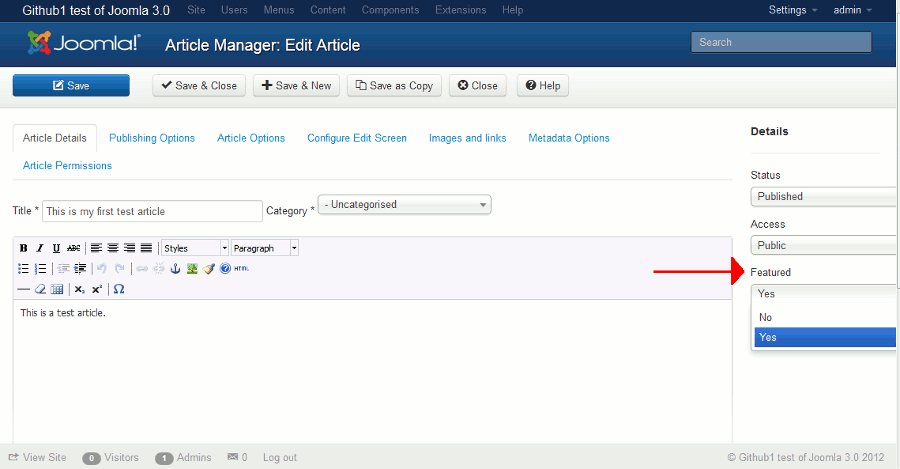Toggle bold formatting in the editor
Screen dimensions: 900x469
[24, 248]
